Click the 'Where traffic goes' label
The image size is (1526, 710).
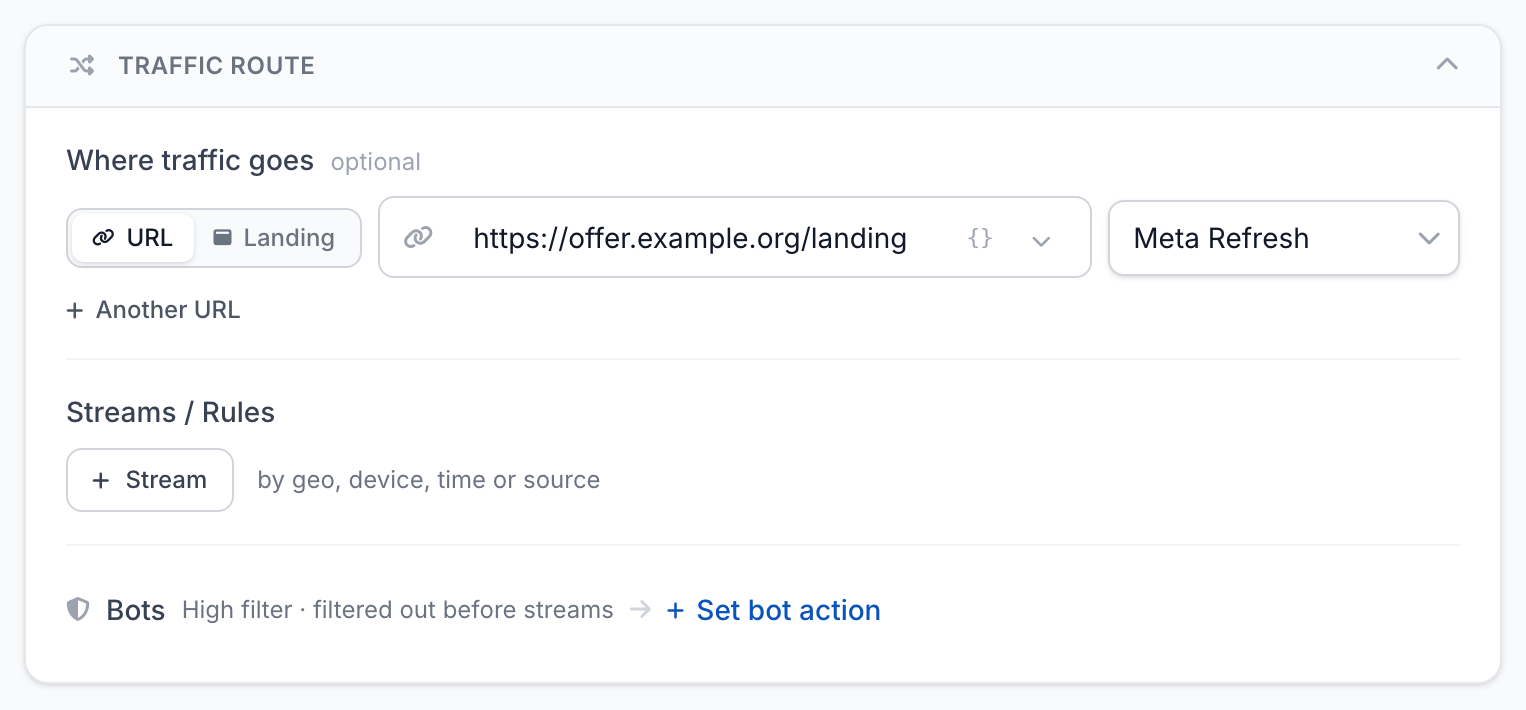(190, 160)
